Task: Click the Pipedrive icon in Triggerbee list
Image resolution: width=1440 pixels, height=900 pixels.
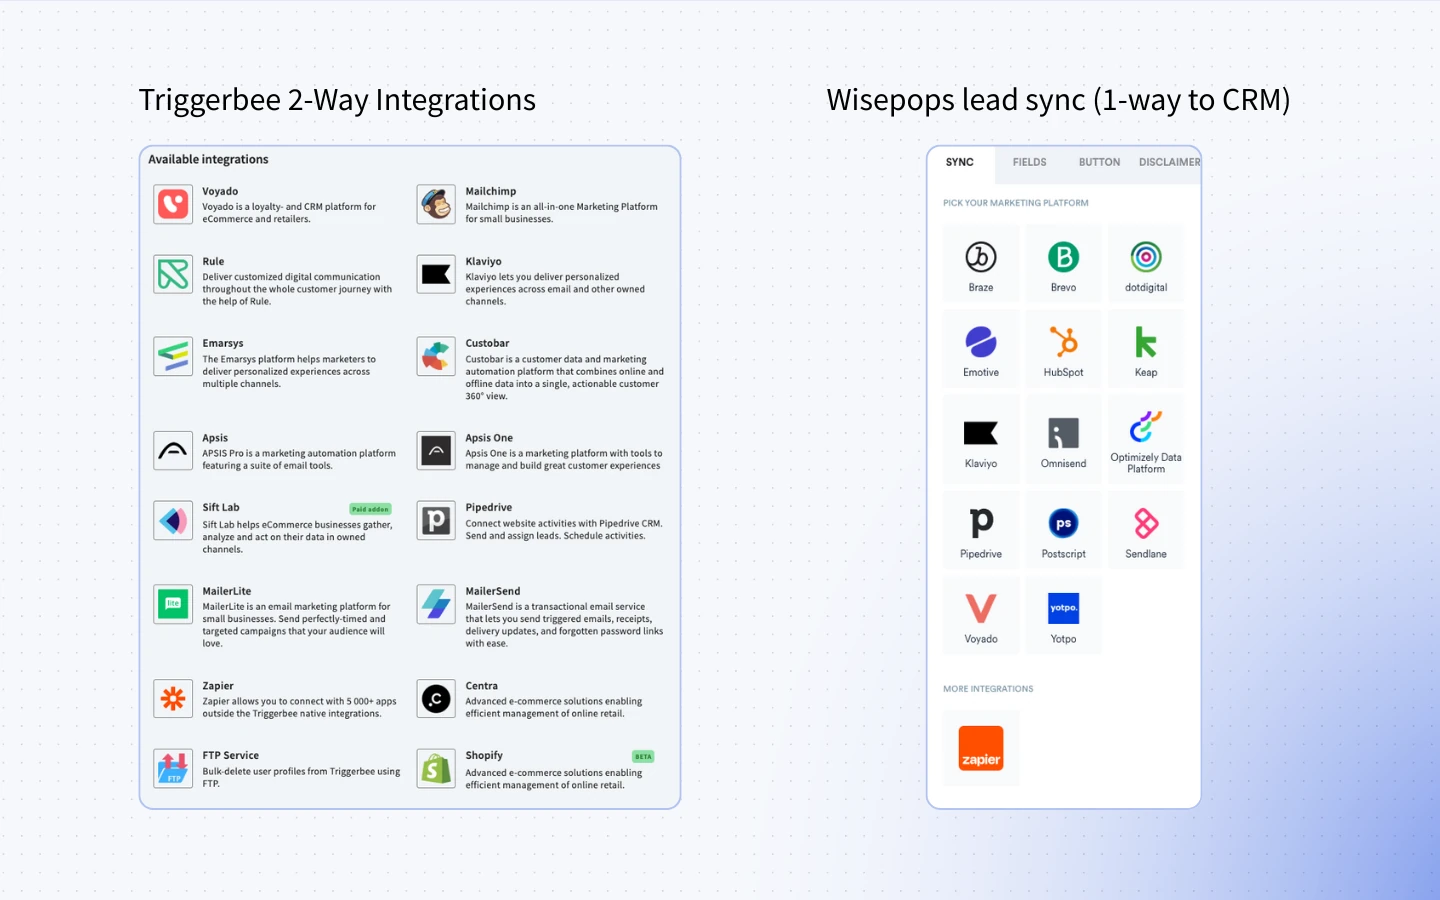Action: [436, 521]
